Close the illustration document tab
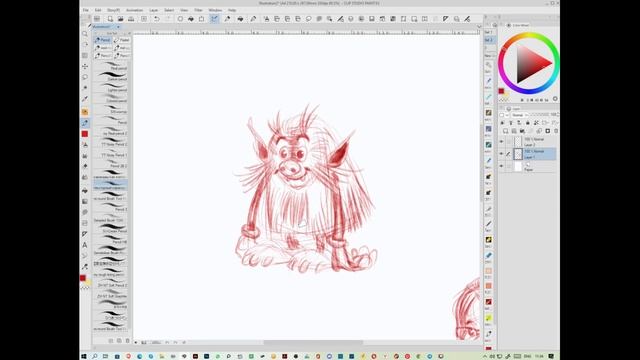This screenshot has width=640, height=360. [x=118, y=27]
